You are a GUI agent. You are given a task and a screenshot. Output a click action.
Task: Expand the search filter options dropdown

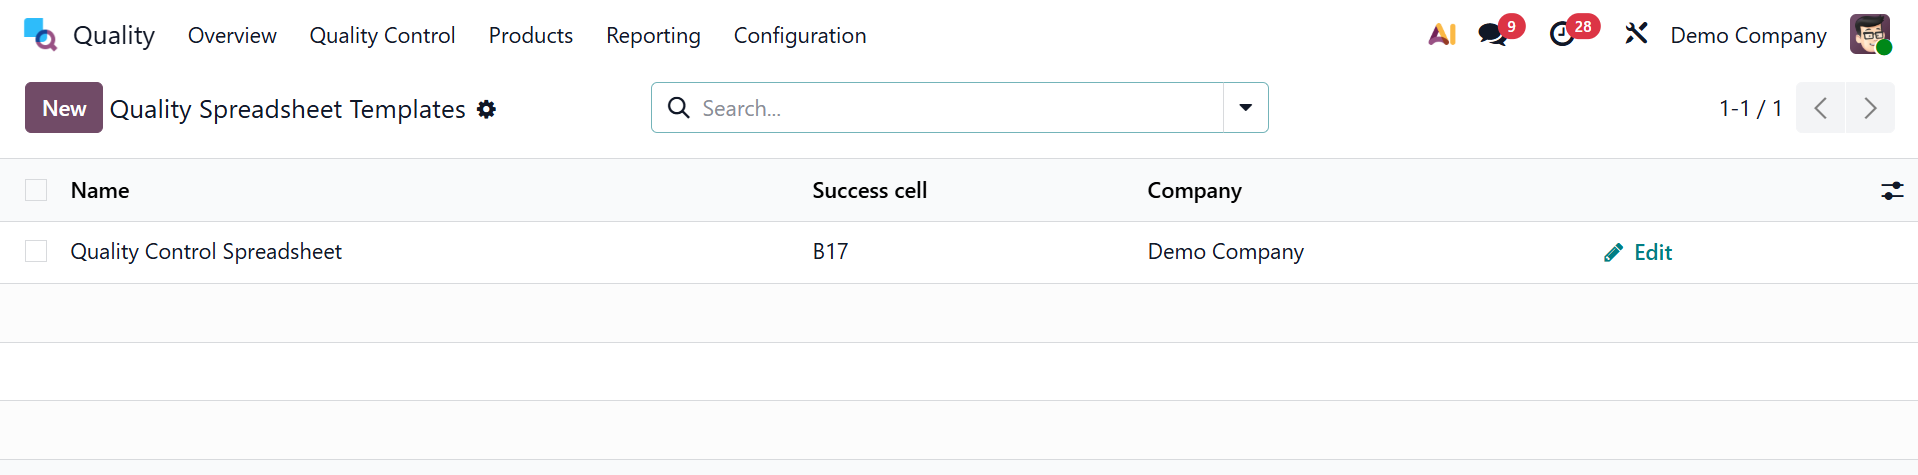tap(1246, 108)
